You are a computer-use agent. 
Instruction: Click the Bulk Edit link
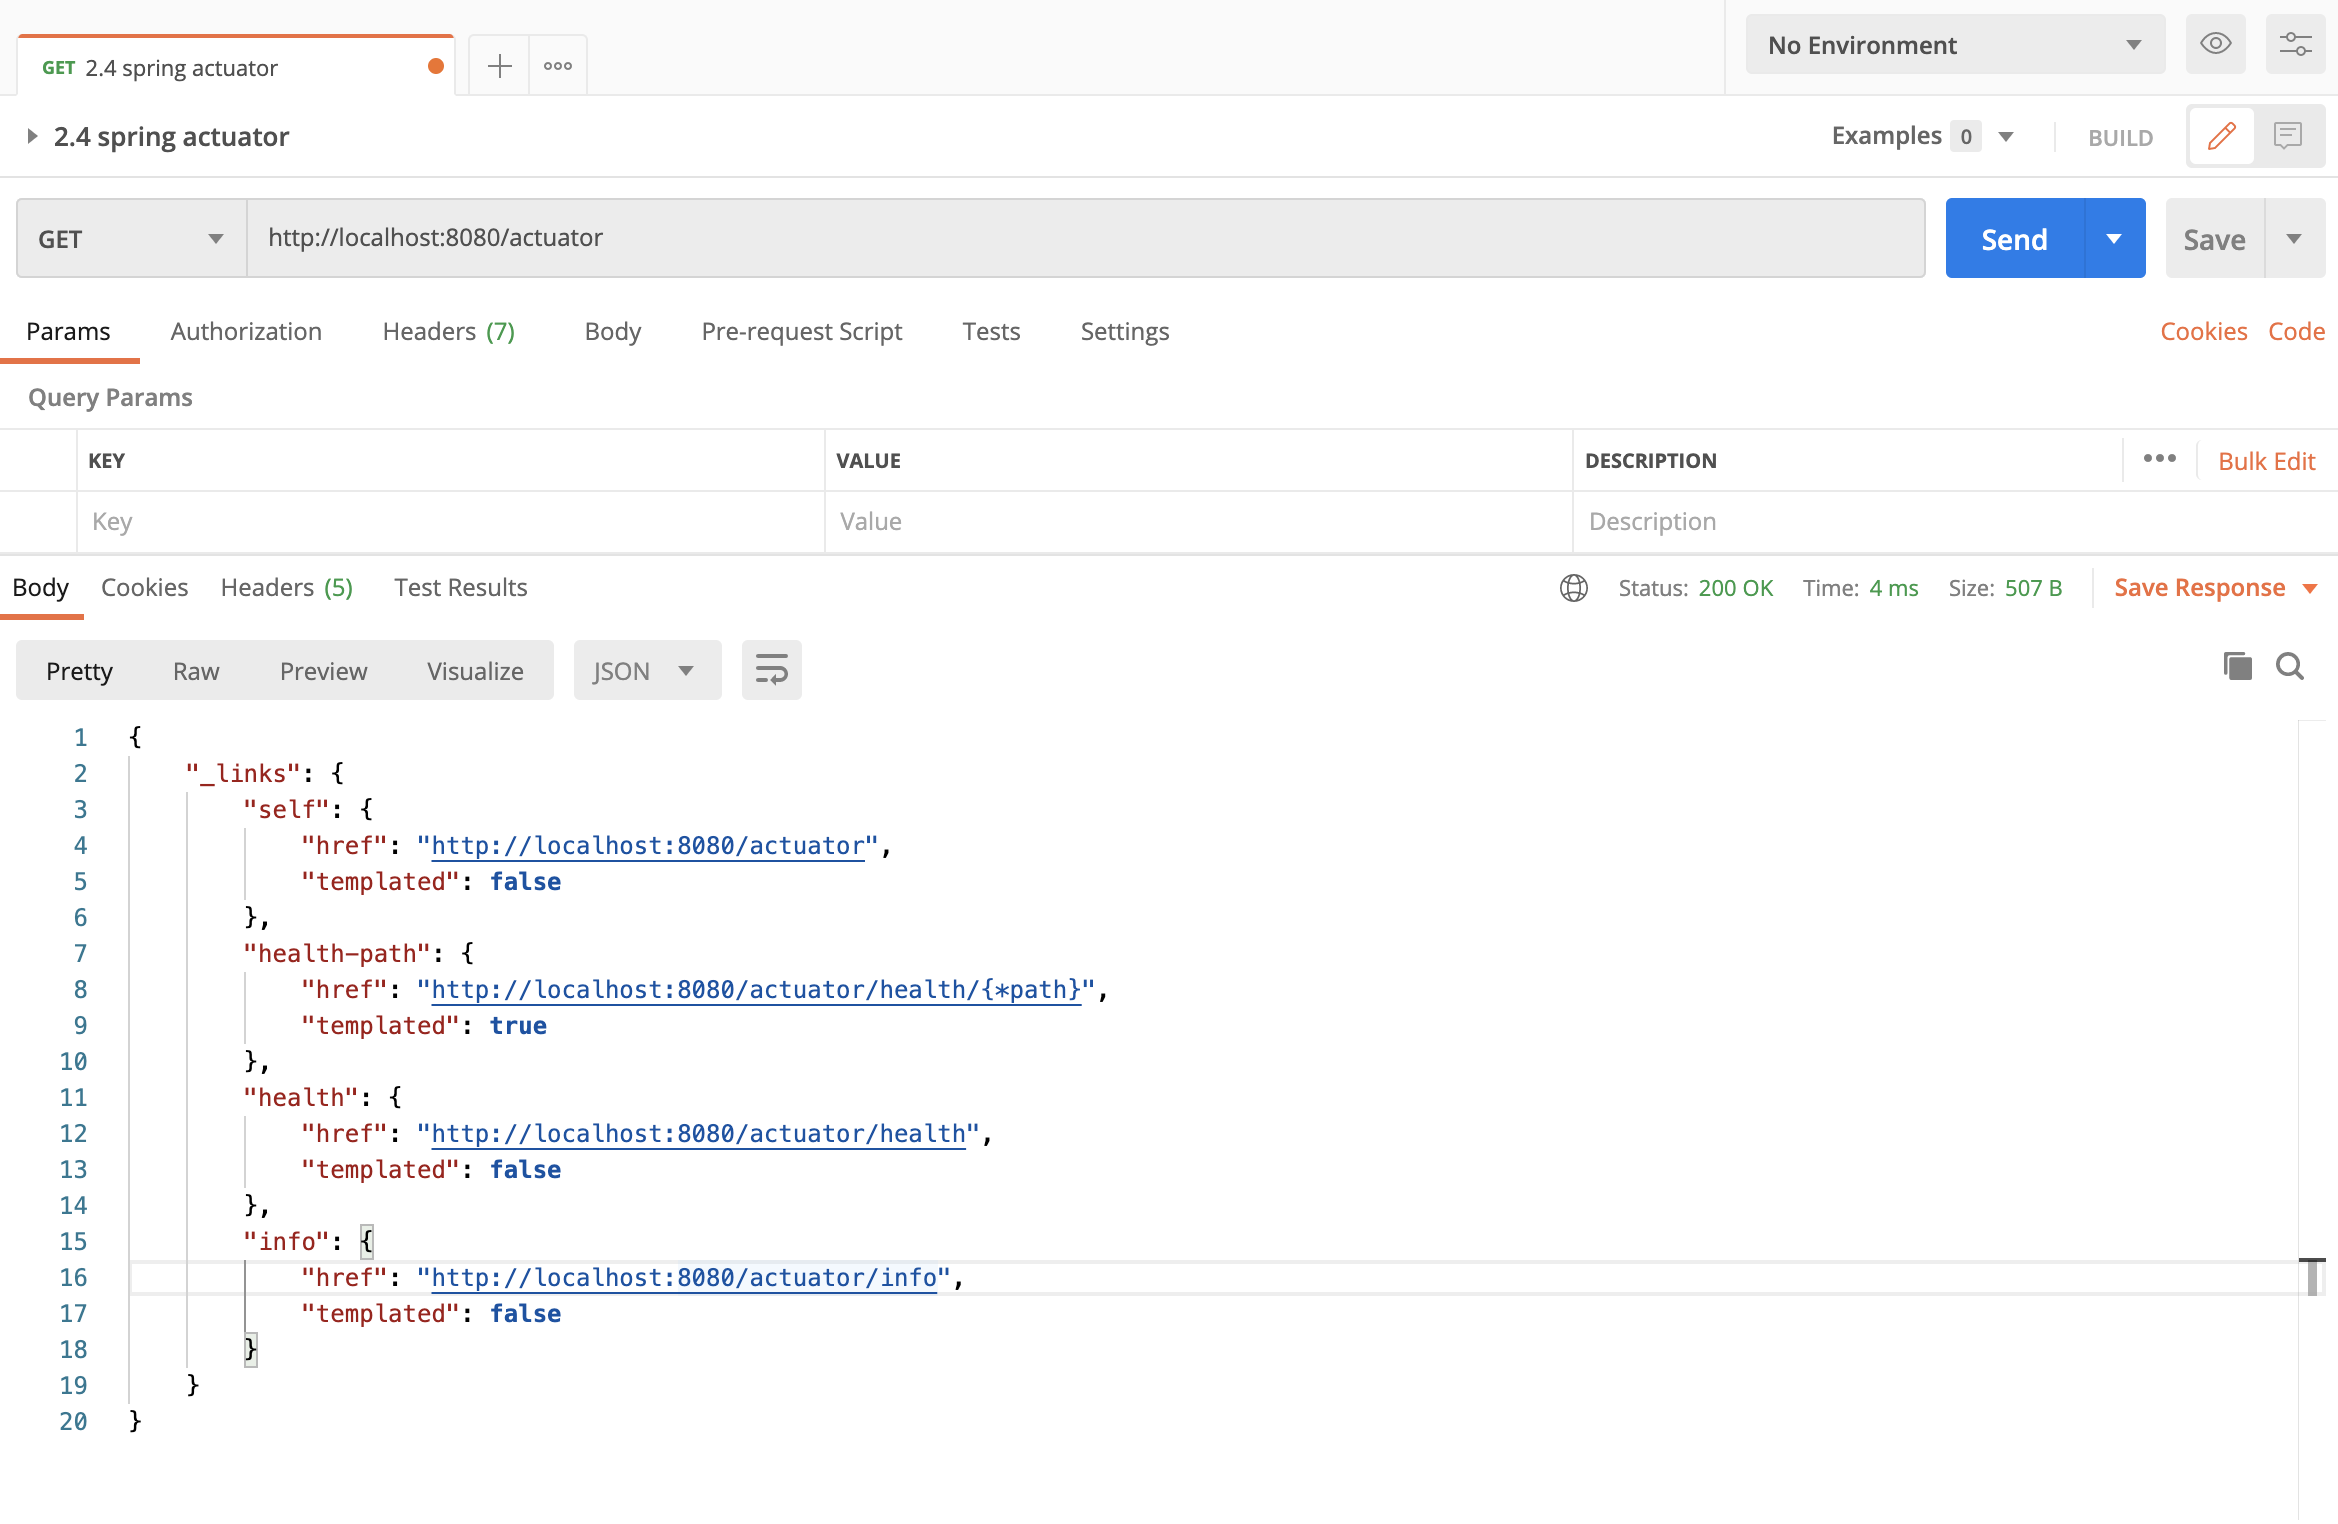point(2266,461)
